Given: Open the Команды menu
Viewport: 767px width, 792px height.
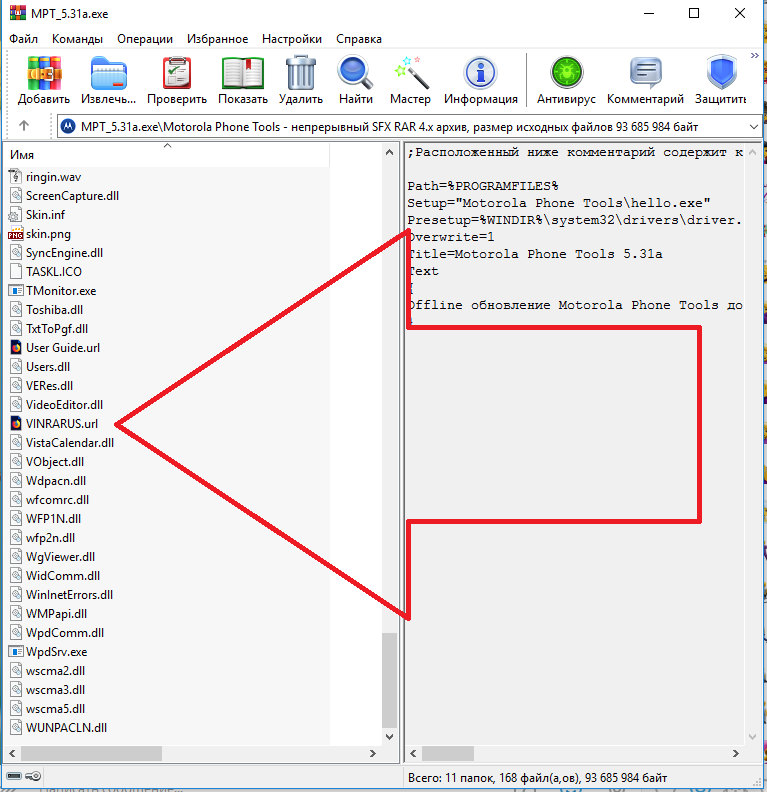Looking at the screenshot, I should 77,39.
